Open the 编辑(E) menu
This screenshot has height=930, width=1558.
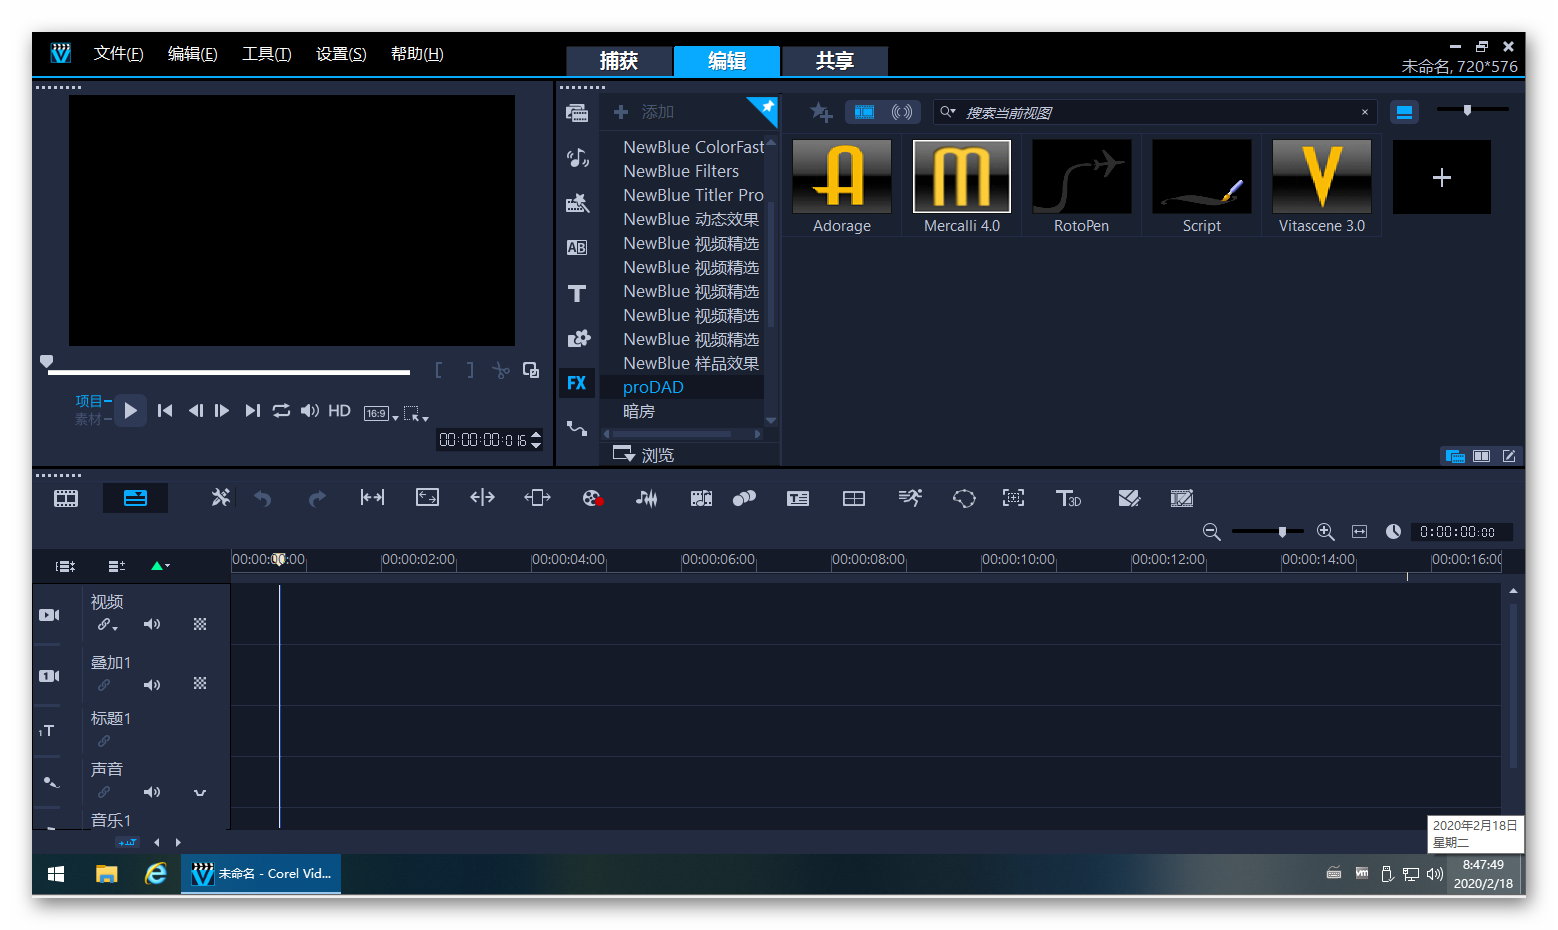click(192, 54)
